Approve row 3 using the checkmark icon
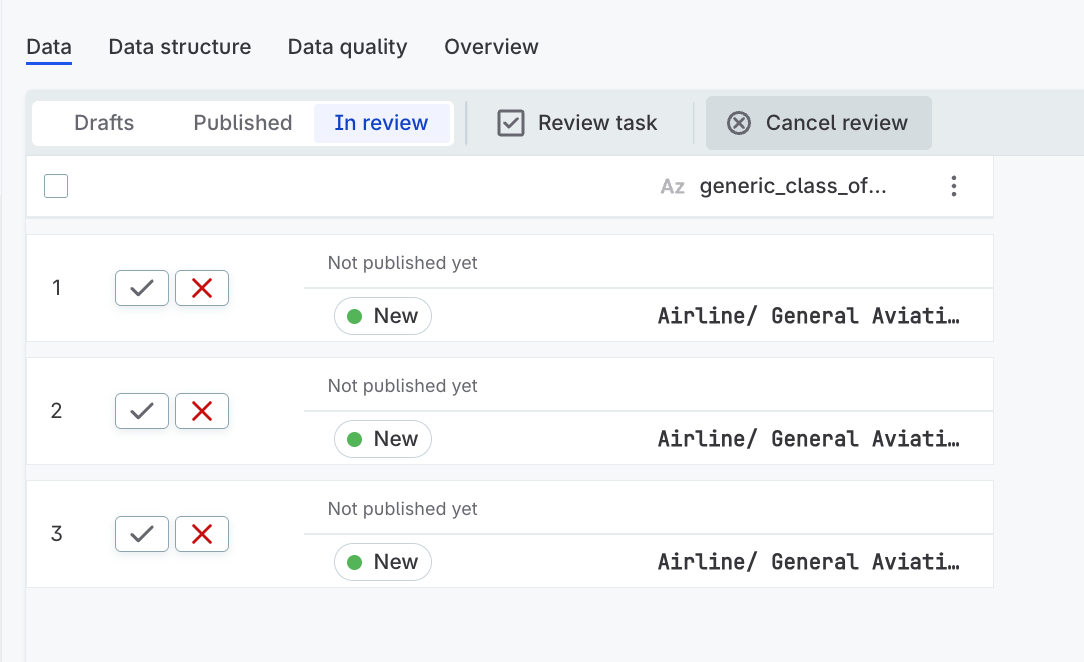The width and height of the screenshot is (1084, 662). pyautogui.click(x=141, y=533)
